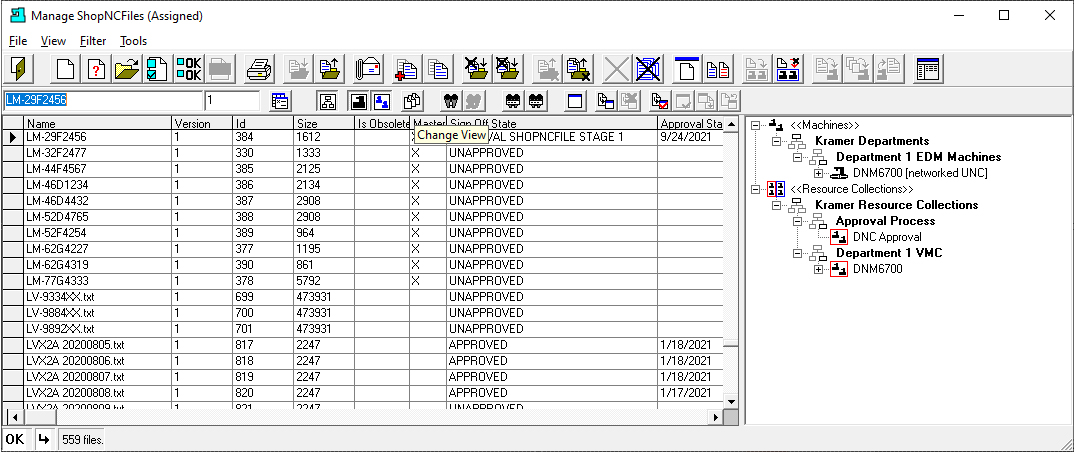The image size is (1076, 452).
Task: Click the document with red checkmark icon
Action: [659, 101]
